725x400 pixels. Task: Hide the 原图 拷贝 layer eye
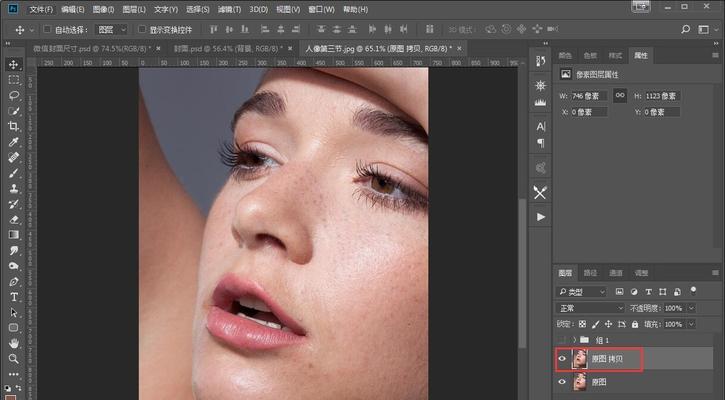[562, 359]
